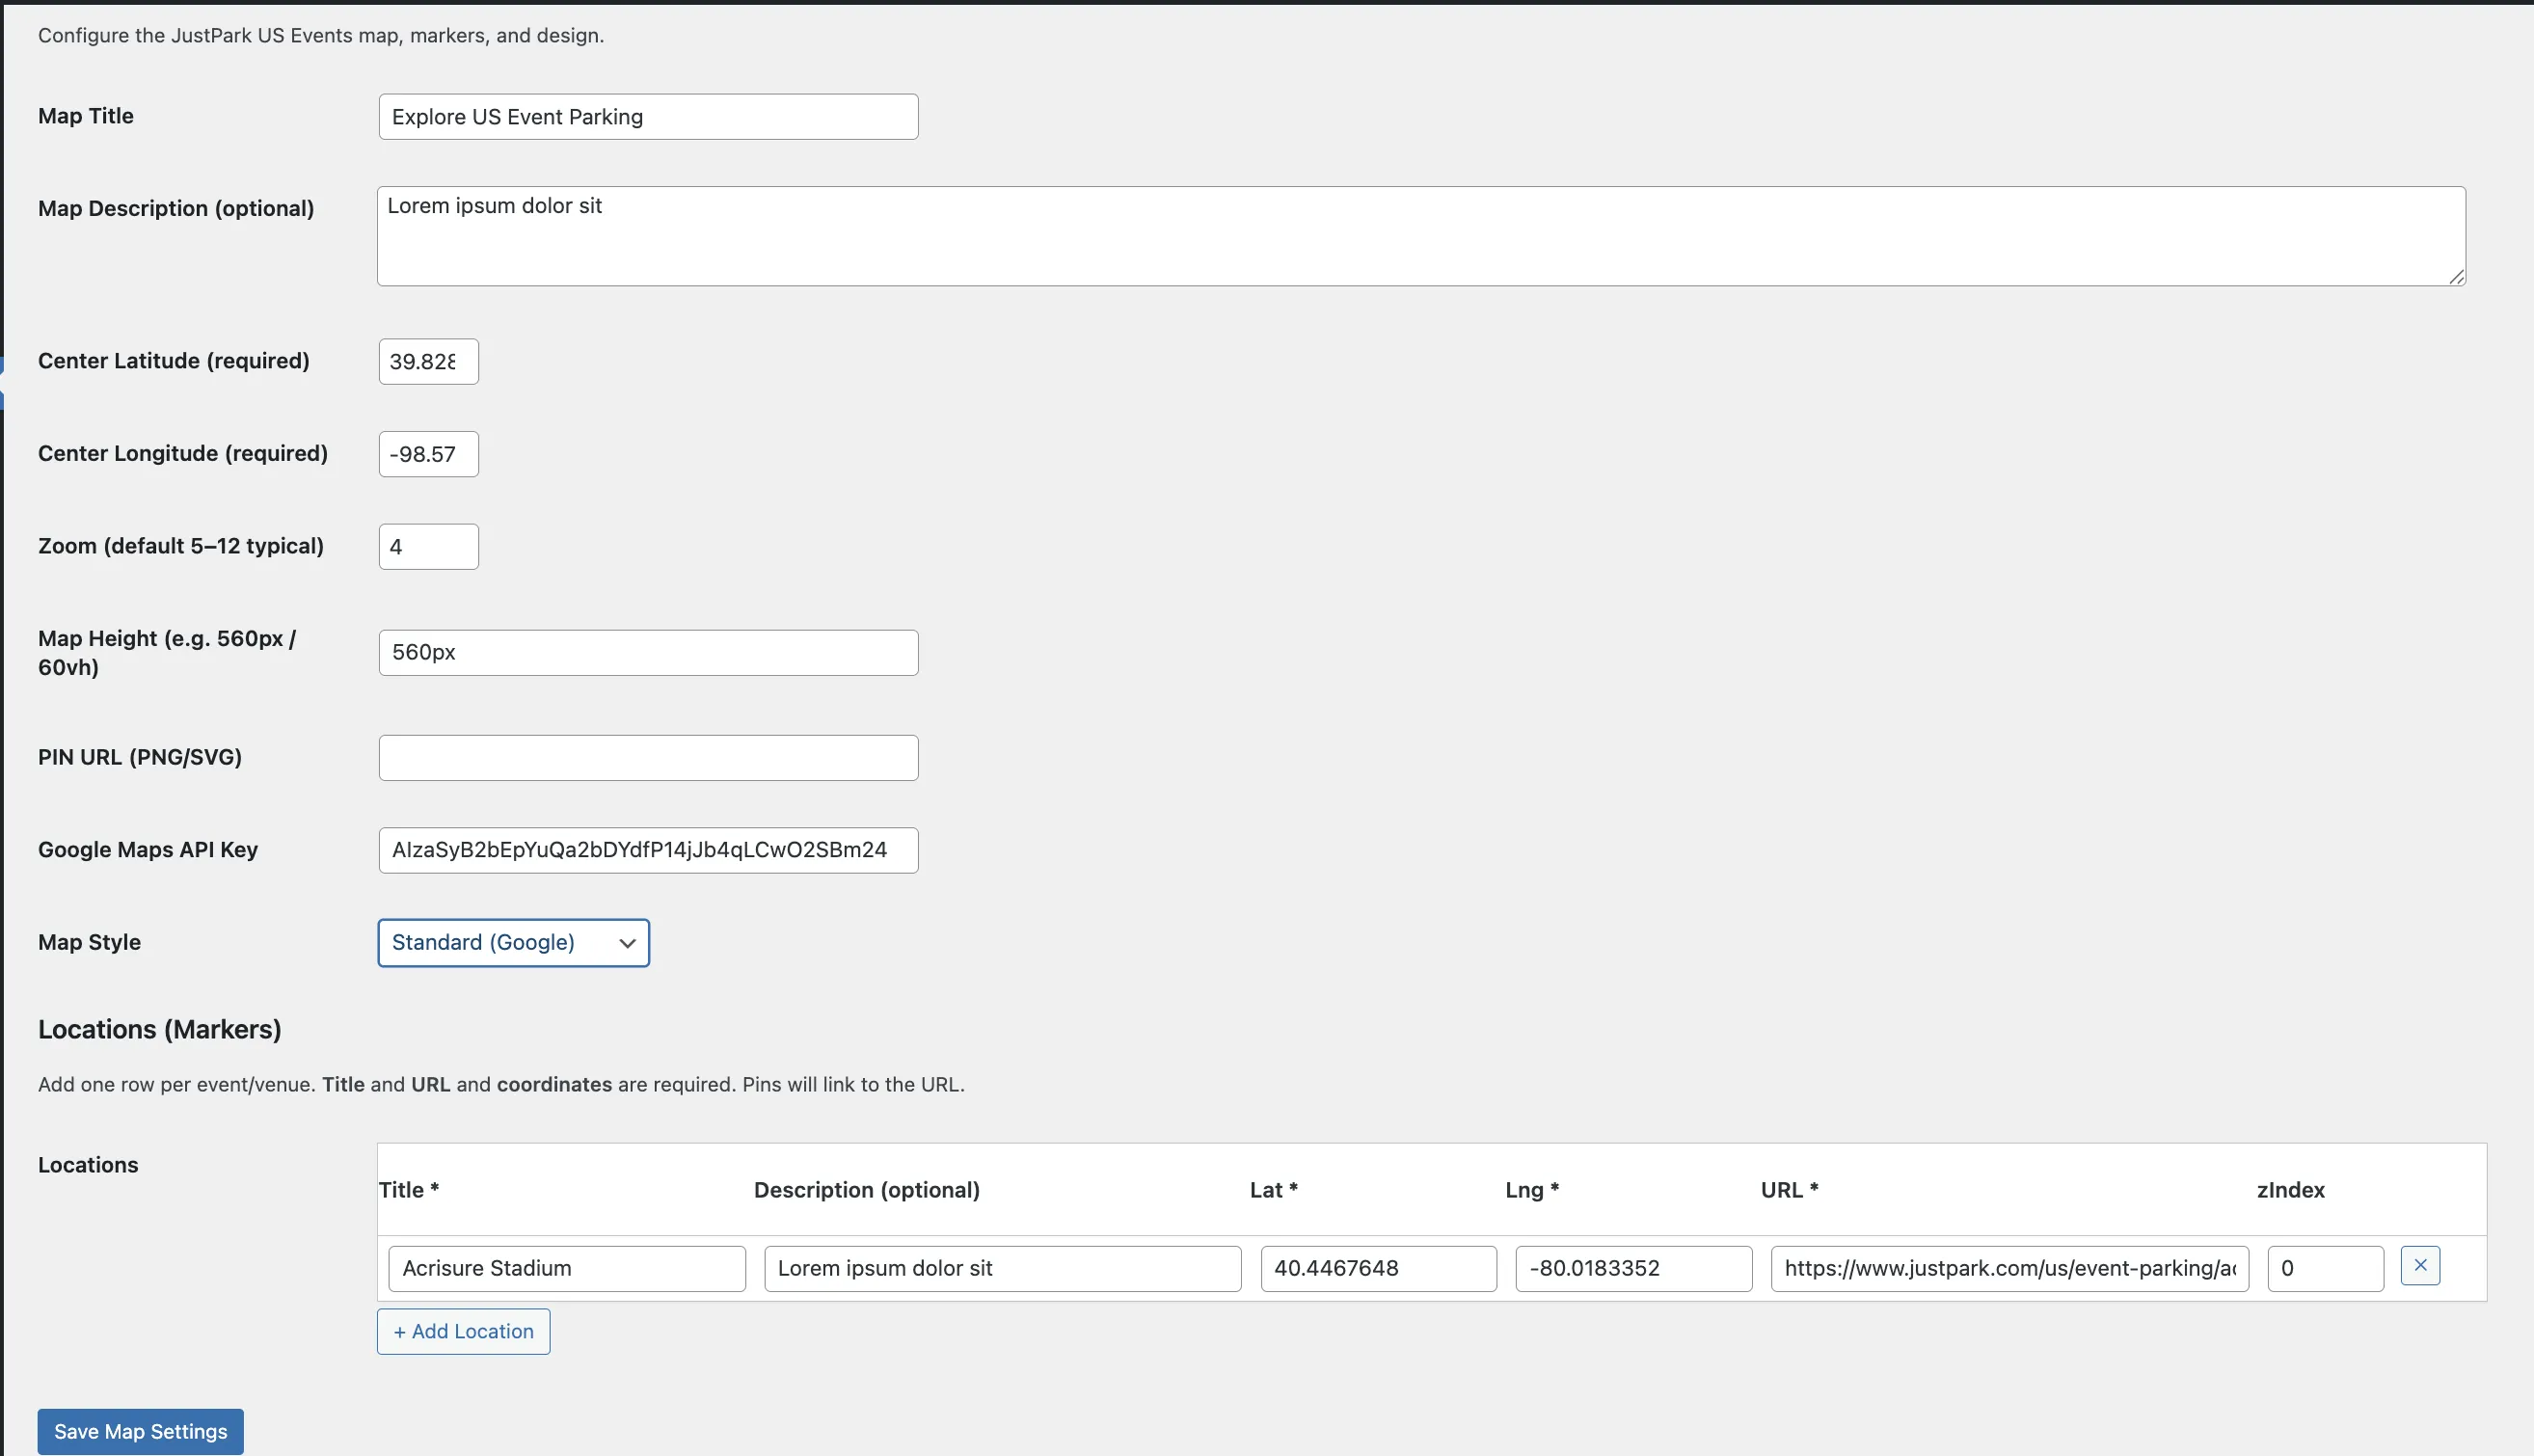The width and height of the screenshot is (2534, 1456).
Task: Focus the location Lat field 40.4467648
Action: (1378, 1267)
